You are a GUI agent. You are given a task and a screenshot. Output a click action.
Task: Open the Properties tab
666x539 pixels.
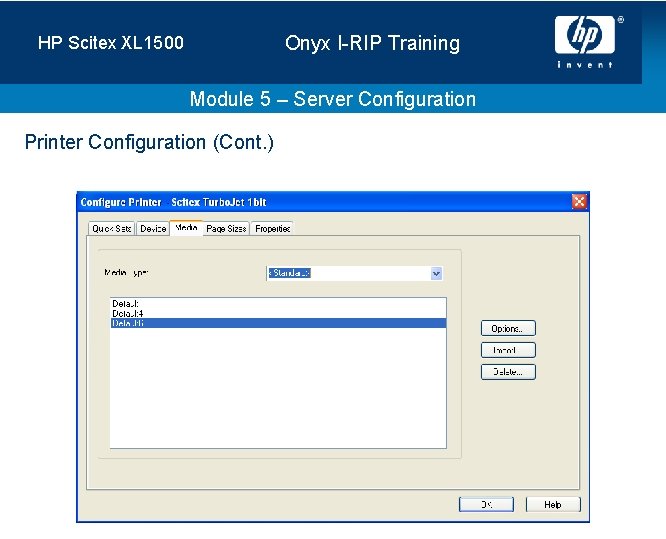272,229
